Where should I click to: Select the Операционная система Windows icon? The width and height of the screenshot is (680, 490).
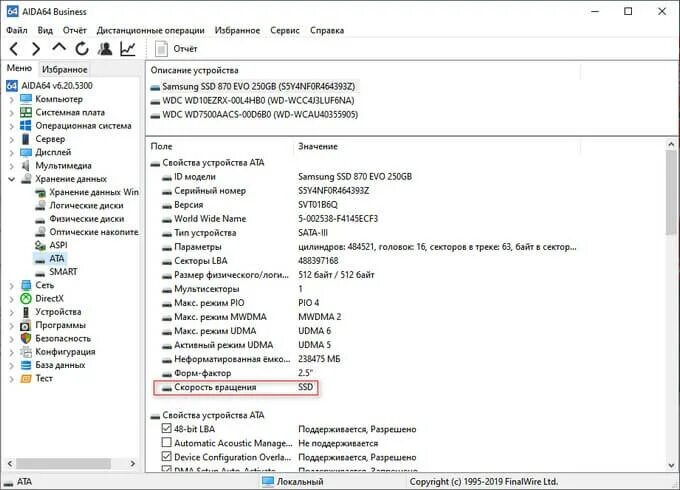pyautogui.click(x=26, y=126)
